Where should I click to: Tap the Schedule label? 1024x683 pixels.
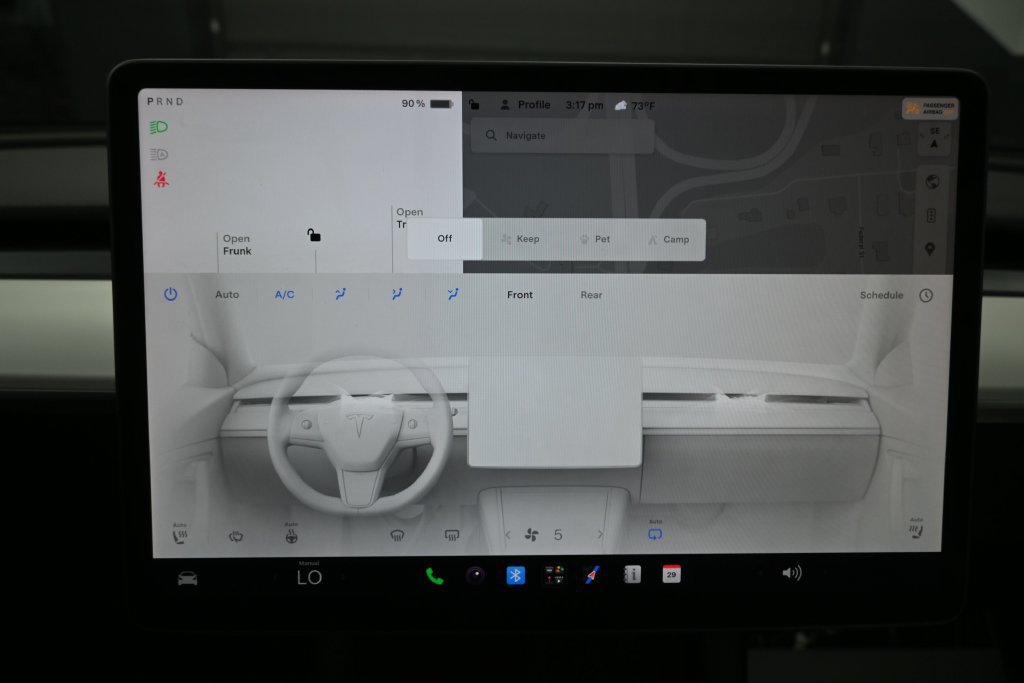coord(881,295)
